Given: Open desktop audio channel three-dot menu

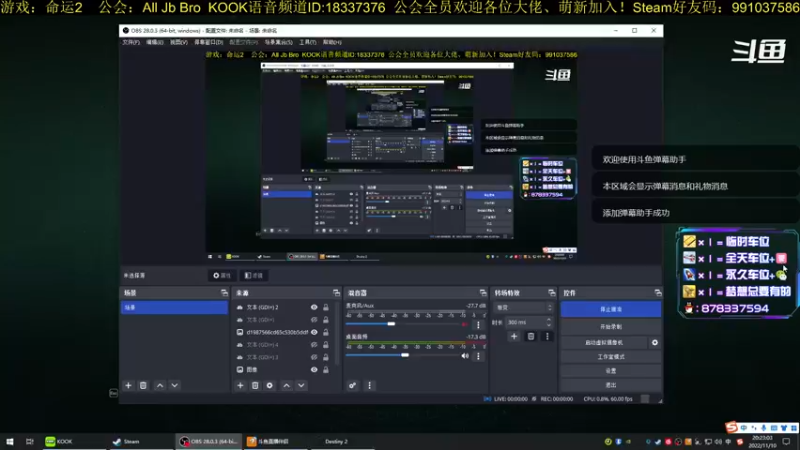Looking at the screenshot, I should tap(478, 356).
